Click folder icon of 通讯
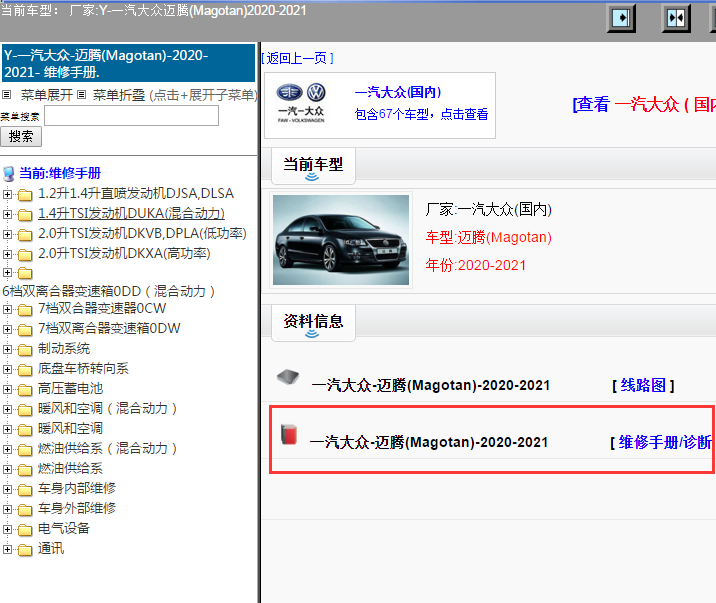The image size is (716, 603). coord(25,550)
